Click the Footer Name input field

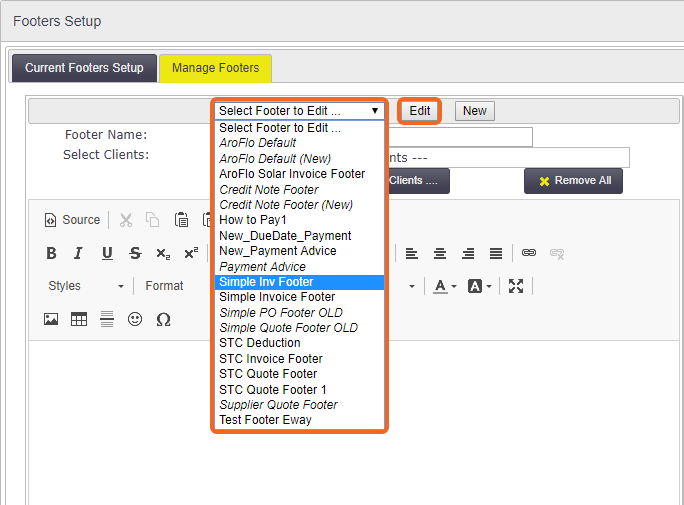click(460, 136)
